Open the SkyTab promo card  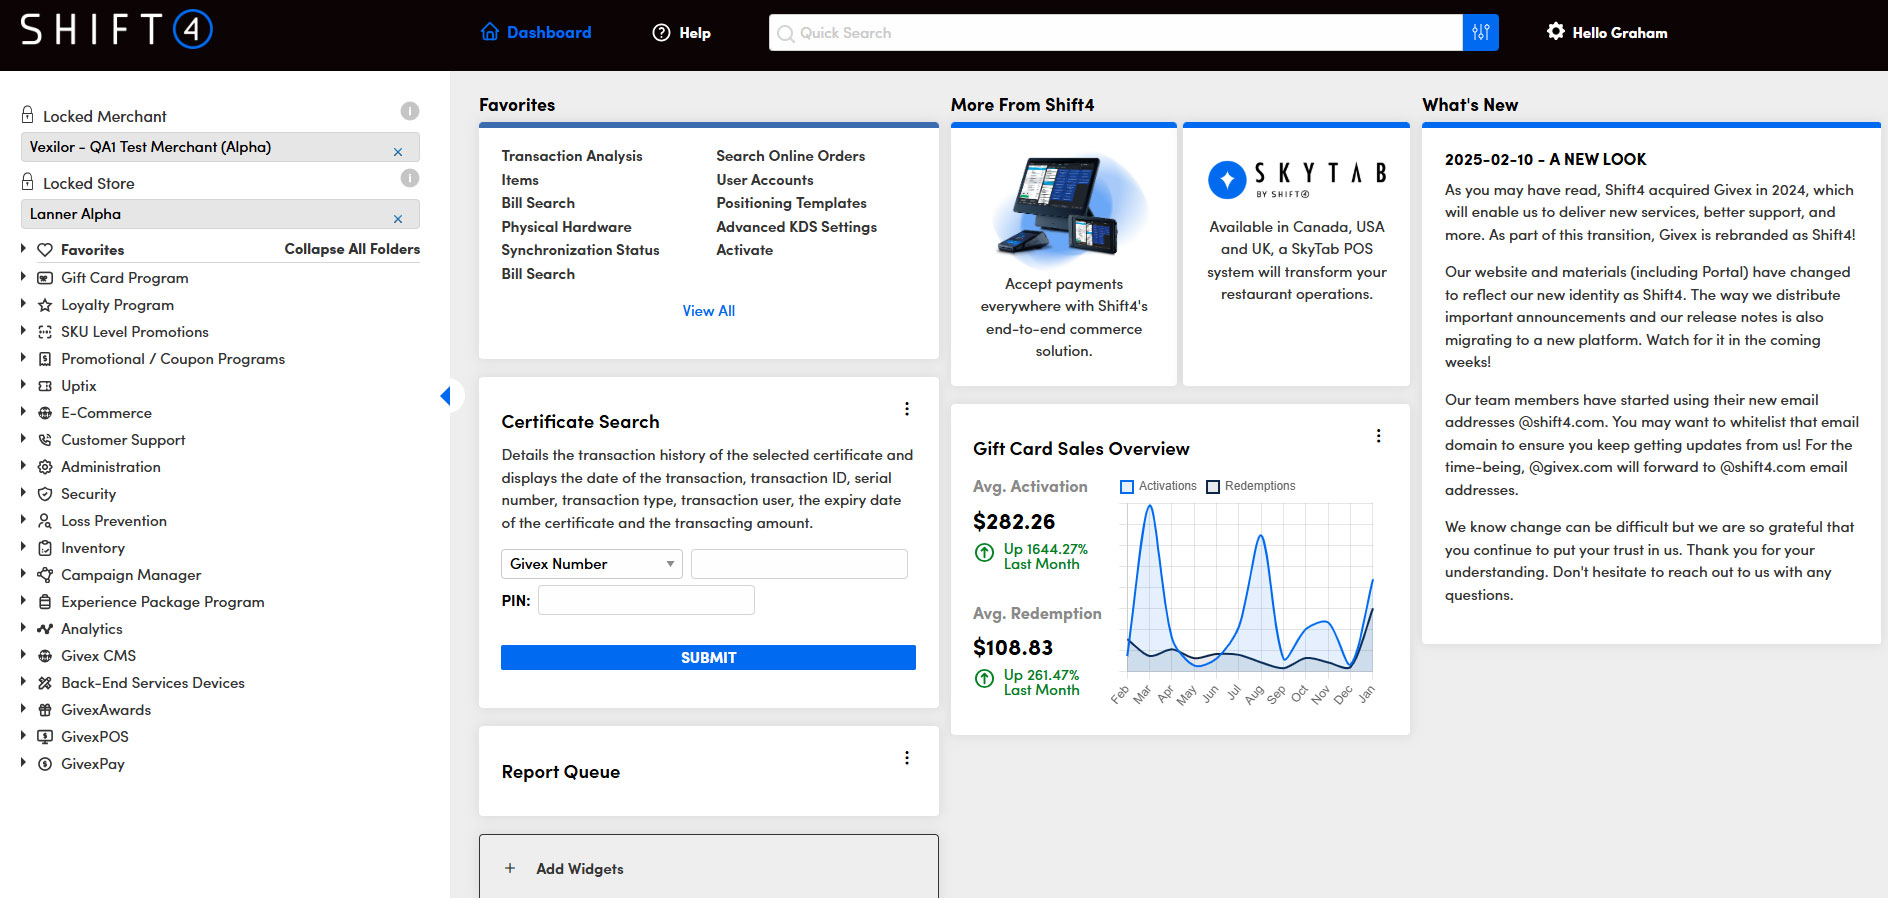pyautogui.click(x=1296, y=255)
